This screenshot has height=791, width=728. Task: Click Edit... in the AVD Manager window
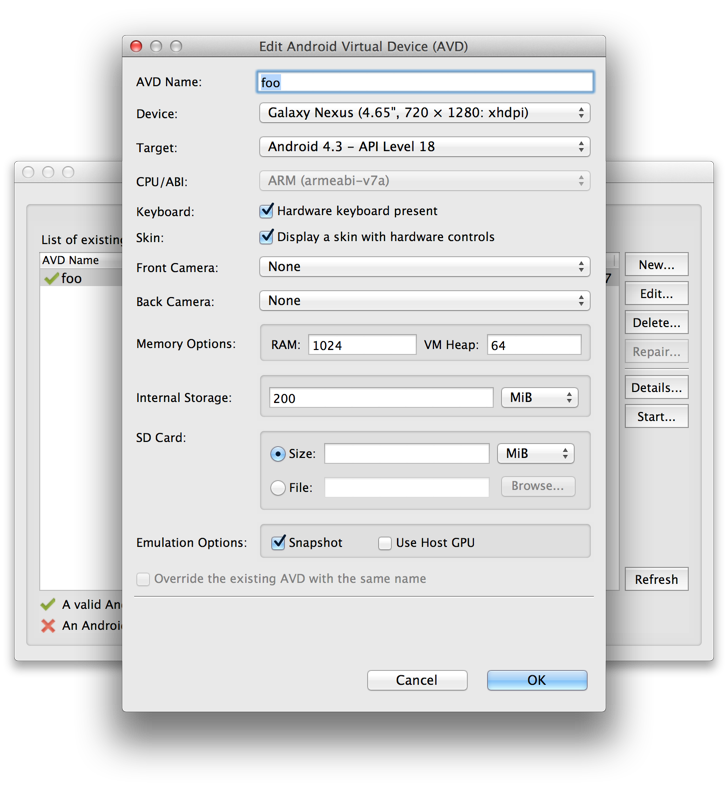tap(656, 294)
